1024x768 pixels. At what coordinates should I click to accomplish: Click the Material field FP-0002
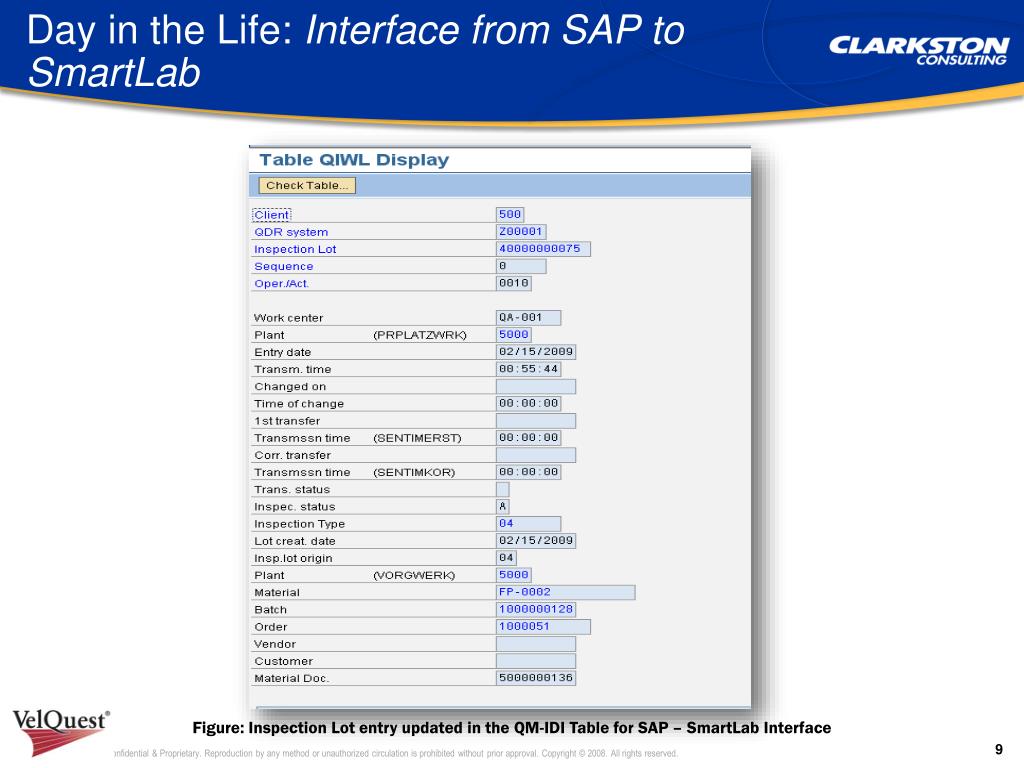pyautogui.click(x=566, y=592)
